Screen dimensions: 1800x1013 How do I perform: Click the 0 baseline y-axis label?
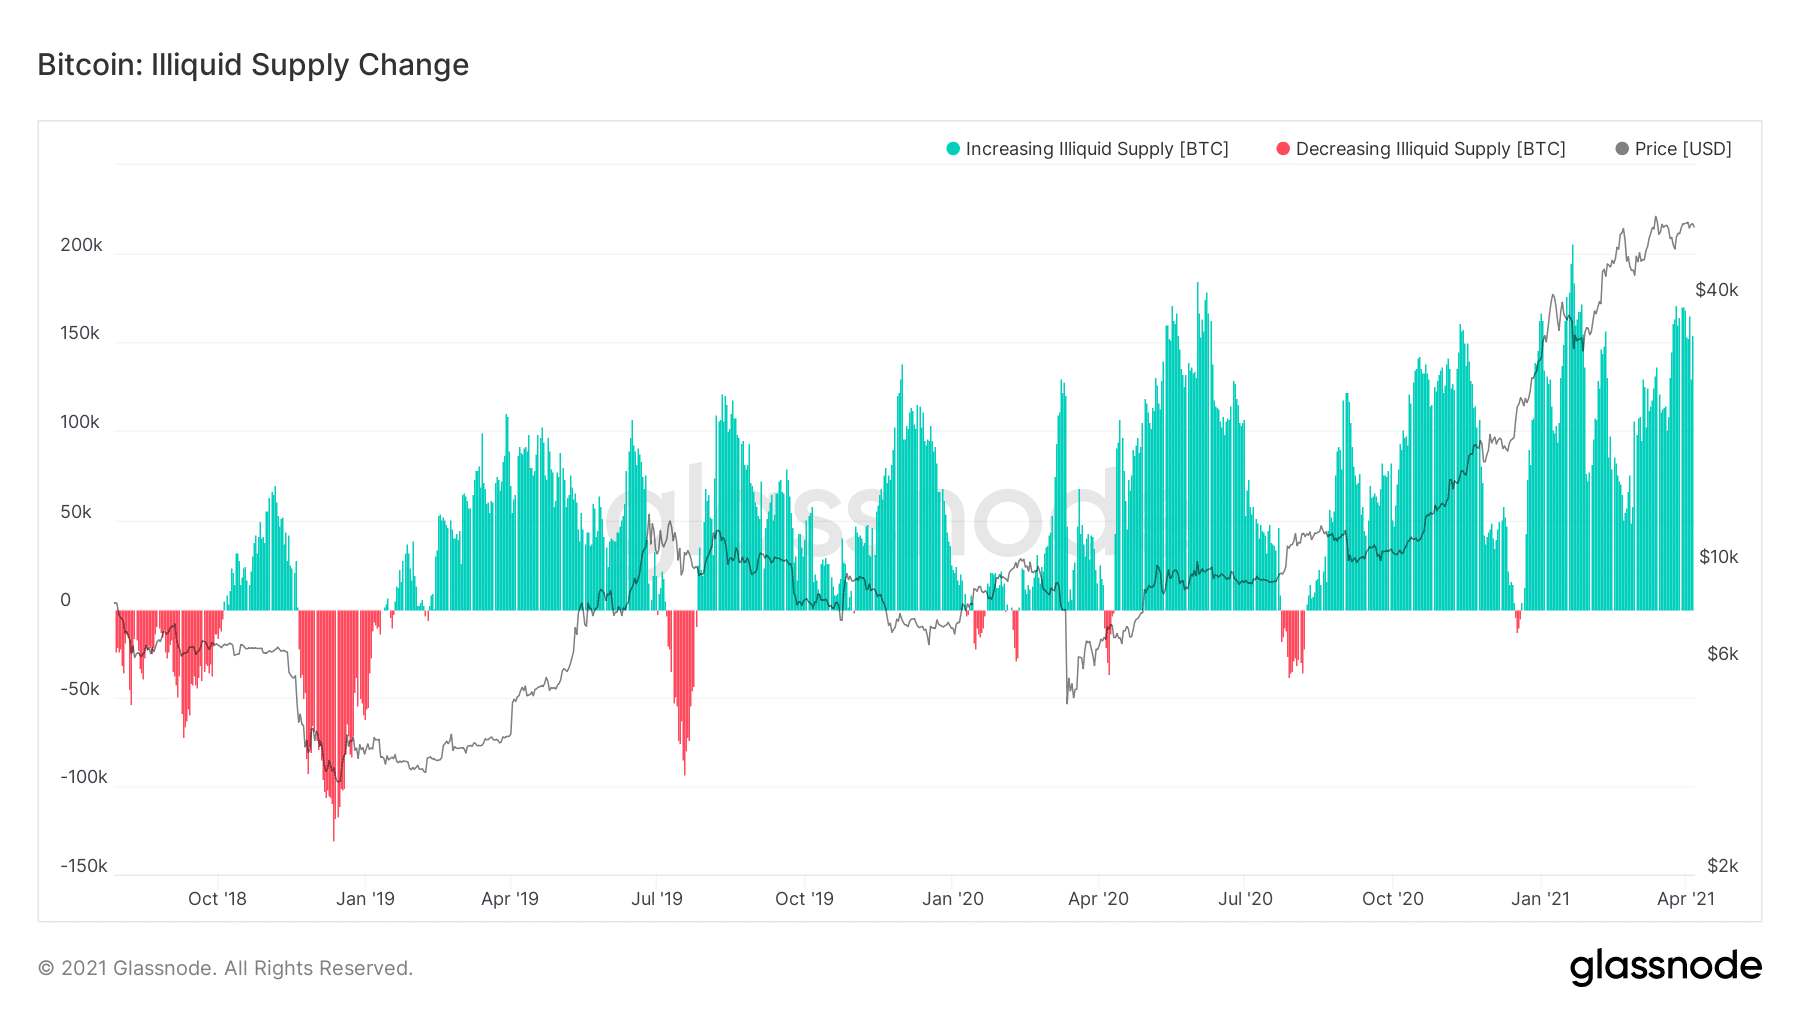pos(66,600)
